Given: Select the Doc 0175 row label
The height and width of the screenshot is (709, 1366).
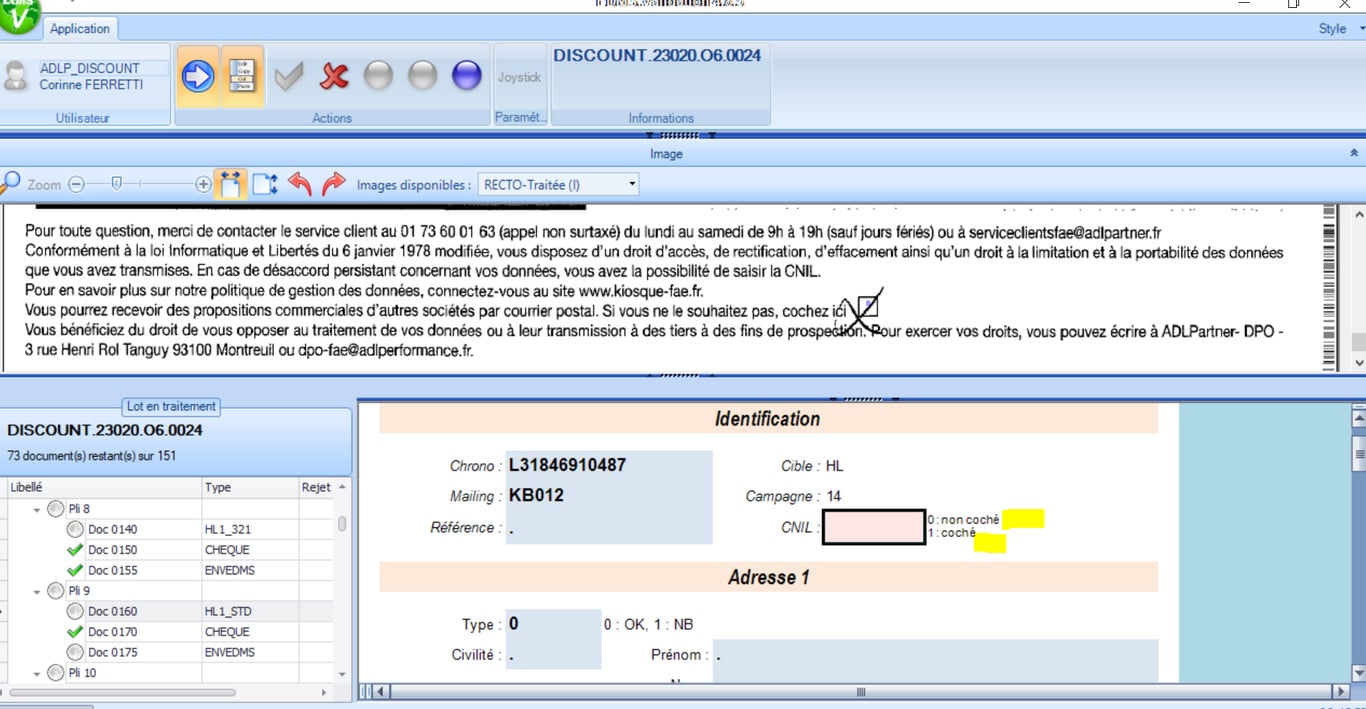Looking at the screenshot, I should 113,652.
